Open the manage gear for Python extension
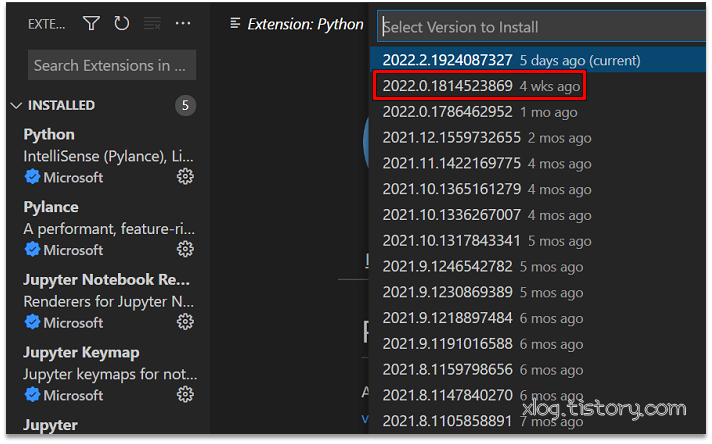The height and width of the screenshot is (444, 712). pos(185,177)
